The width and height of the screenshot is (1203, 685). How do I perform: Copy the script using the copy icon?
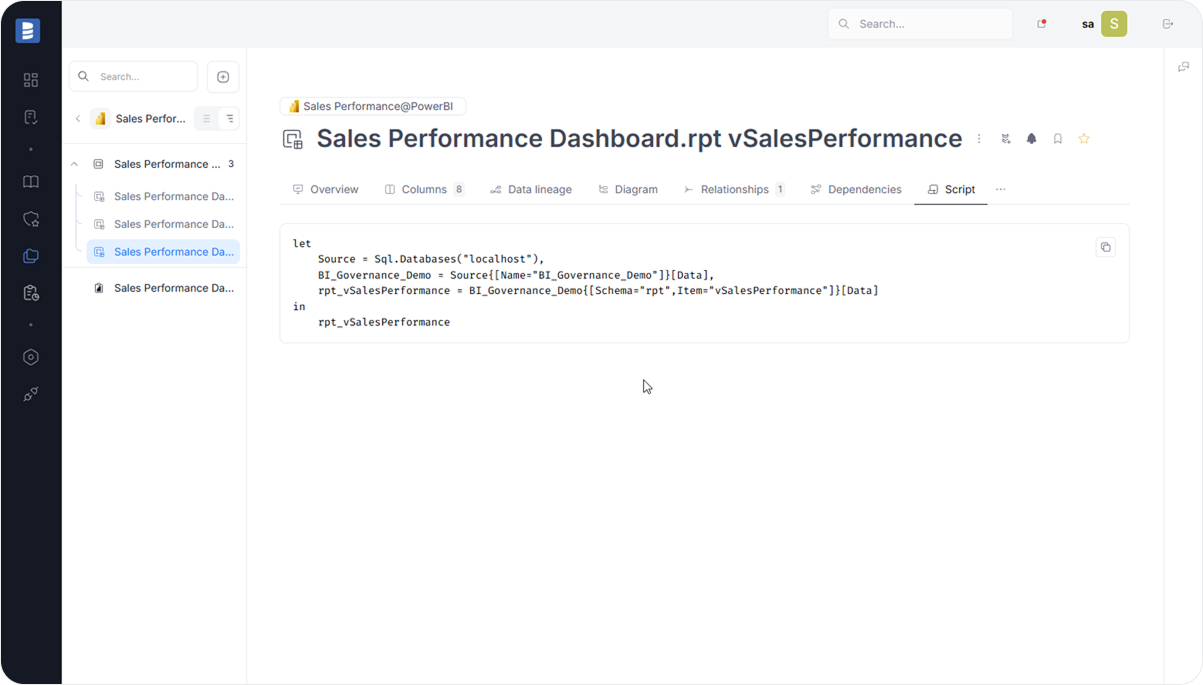coord(1105,246)
